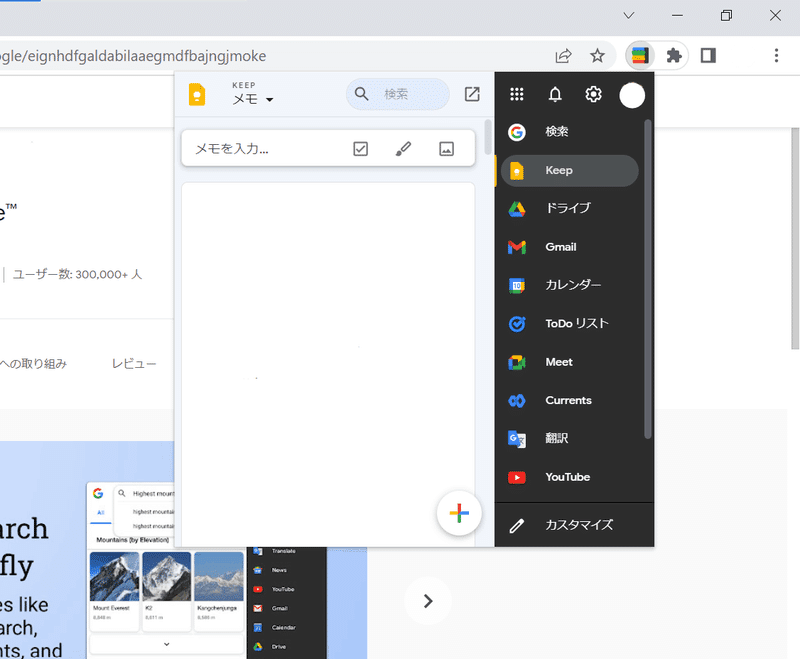Click the Meet camera icon
This screenshot has width=800, height=659.
(x=516, y=362)
